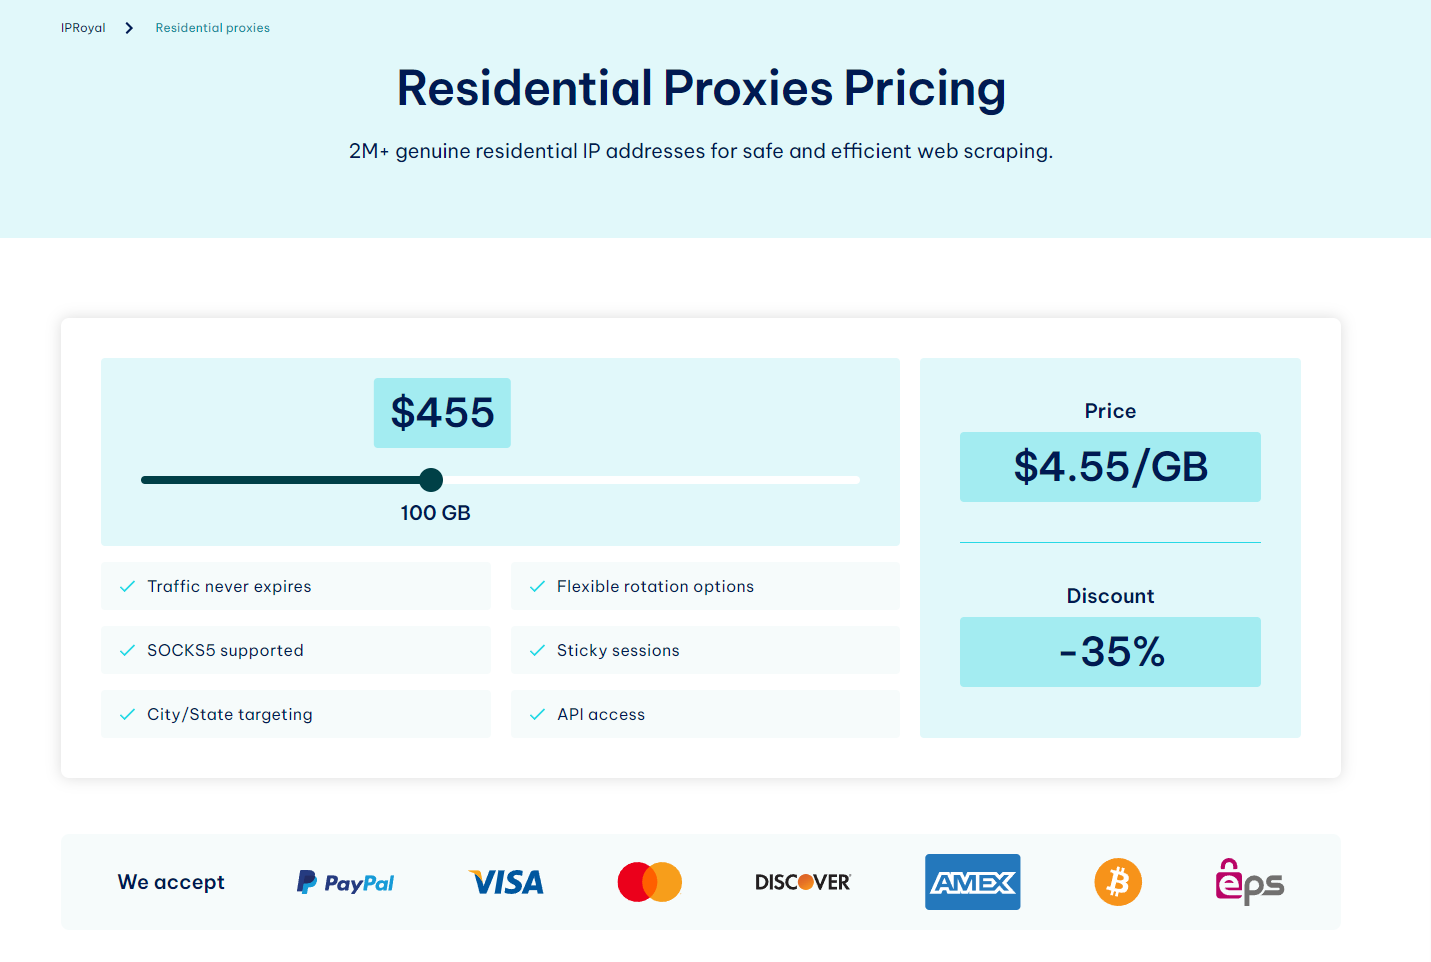1431x962 pixels.
Task: Click the $4.55/GB price box
Action: pyautogui.click(x=1110, y=467)
